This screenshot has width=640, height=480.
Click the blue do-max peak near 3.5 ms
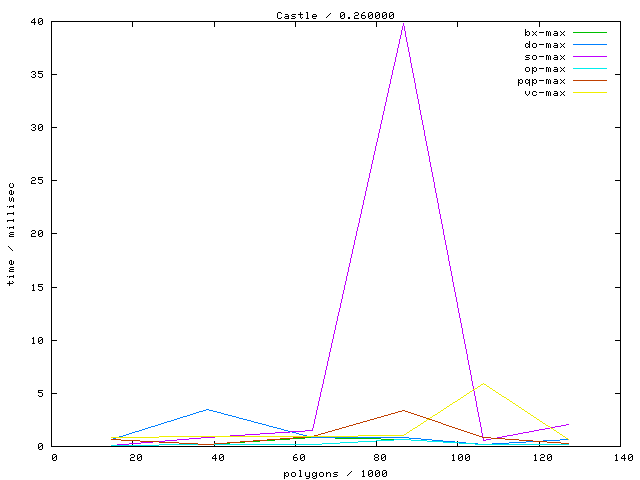tap(207, 409)
